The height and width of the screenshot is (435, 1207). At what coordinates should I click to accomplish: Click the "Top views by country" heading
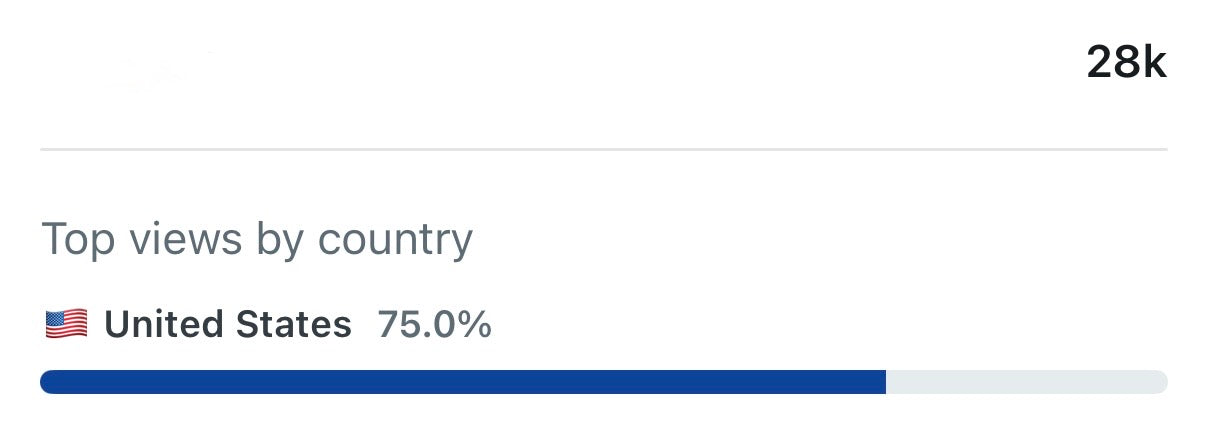pos(256,240)
